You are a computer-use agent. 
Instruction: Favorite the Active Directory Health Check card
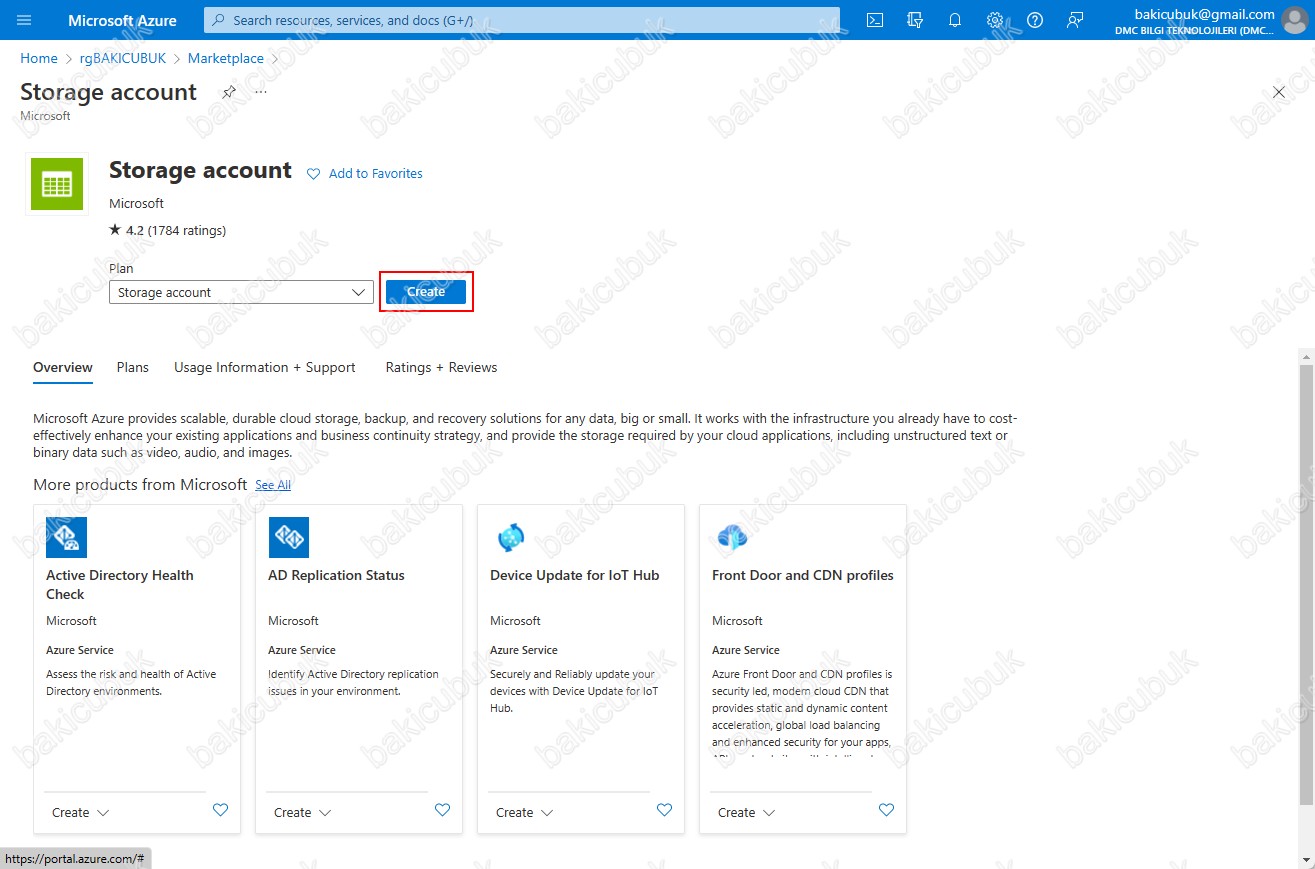pos(221,810)
